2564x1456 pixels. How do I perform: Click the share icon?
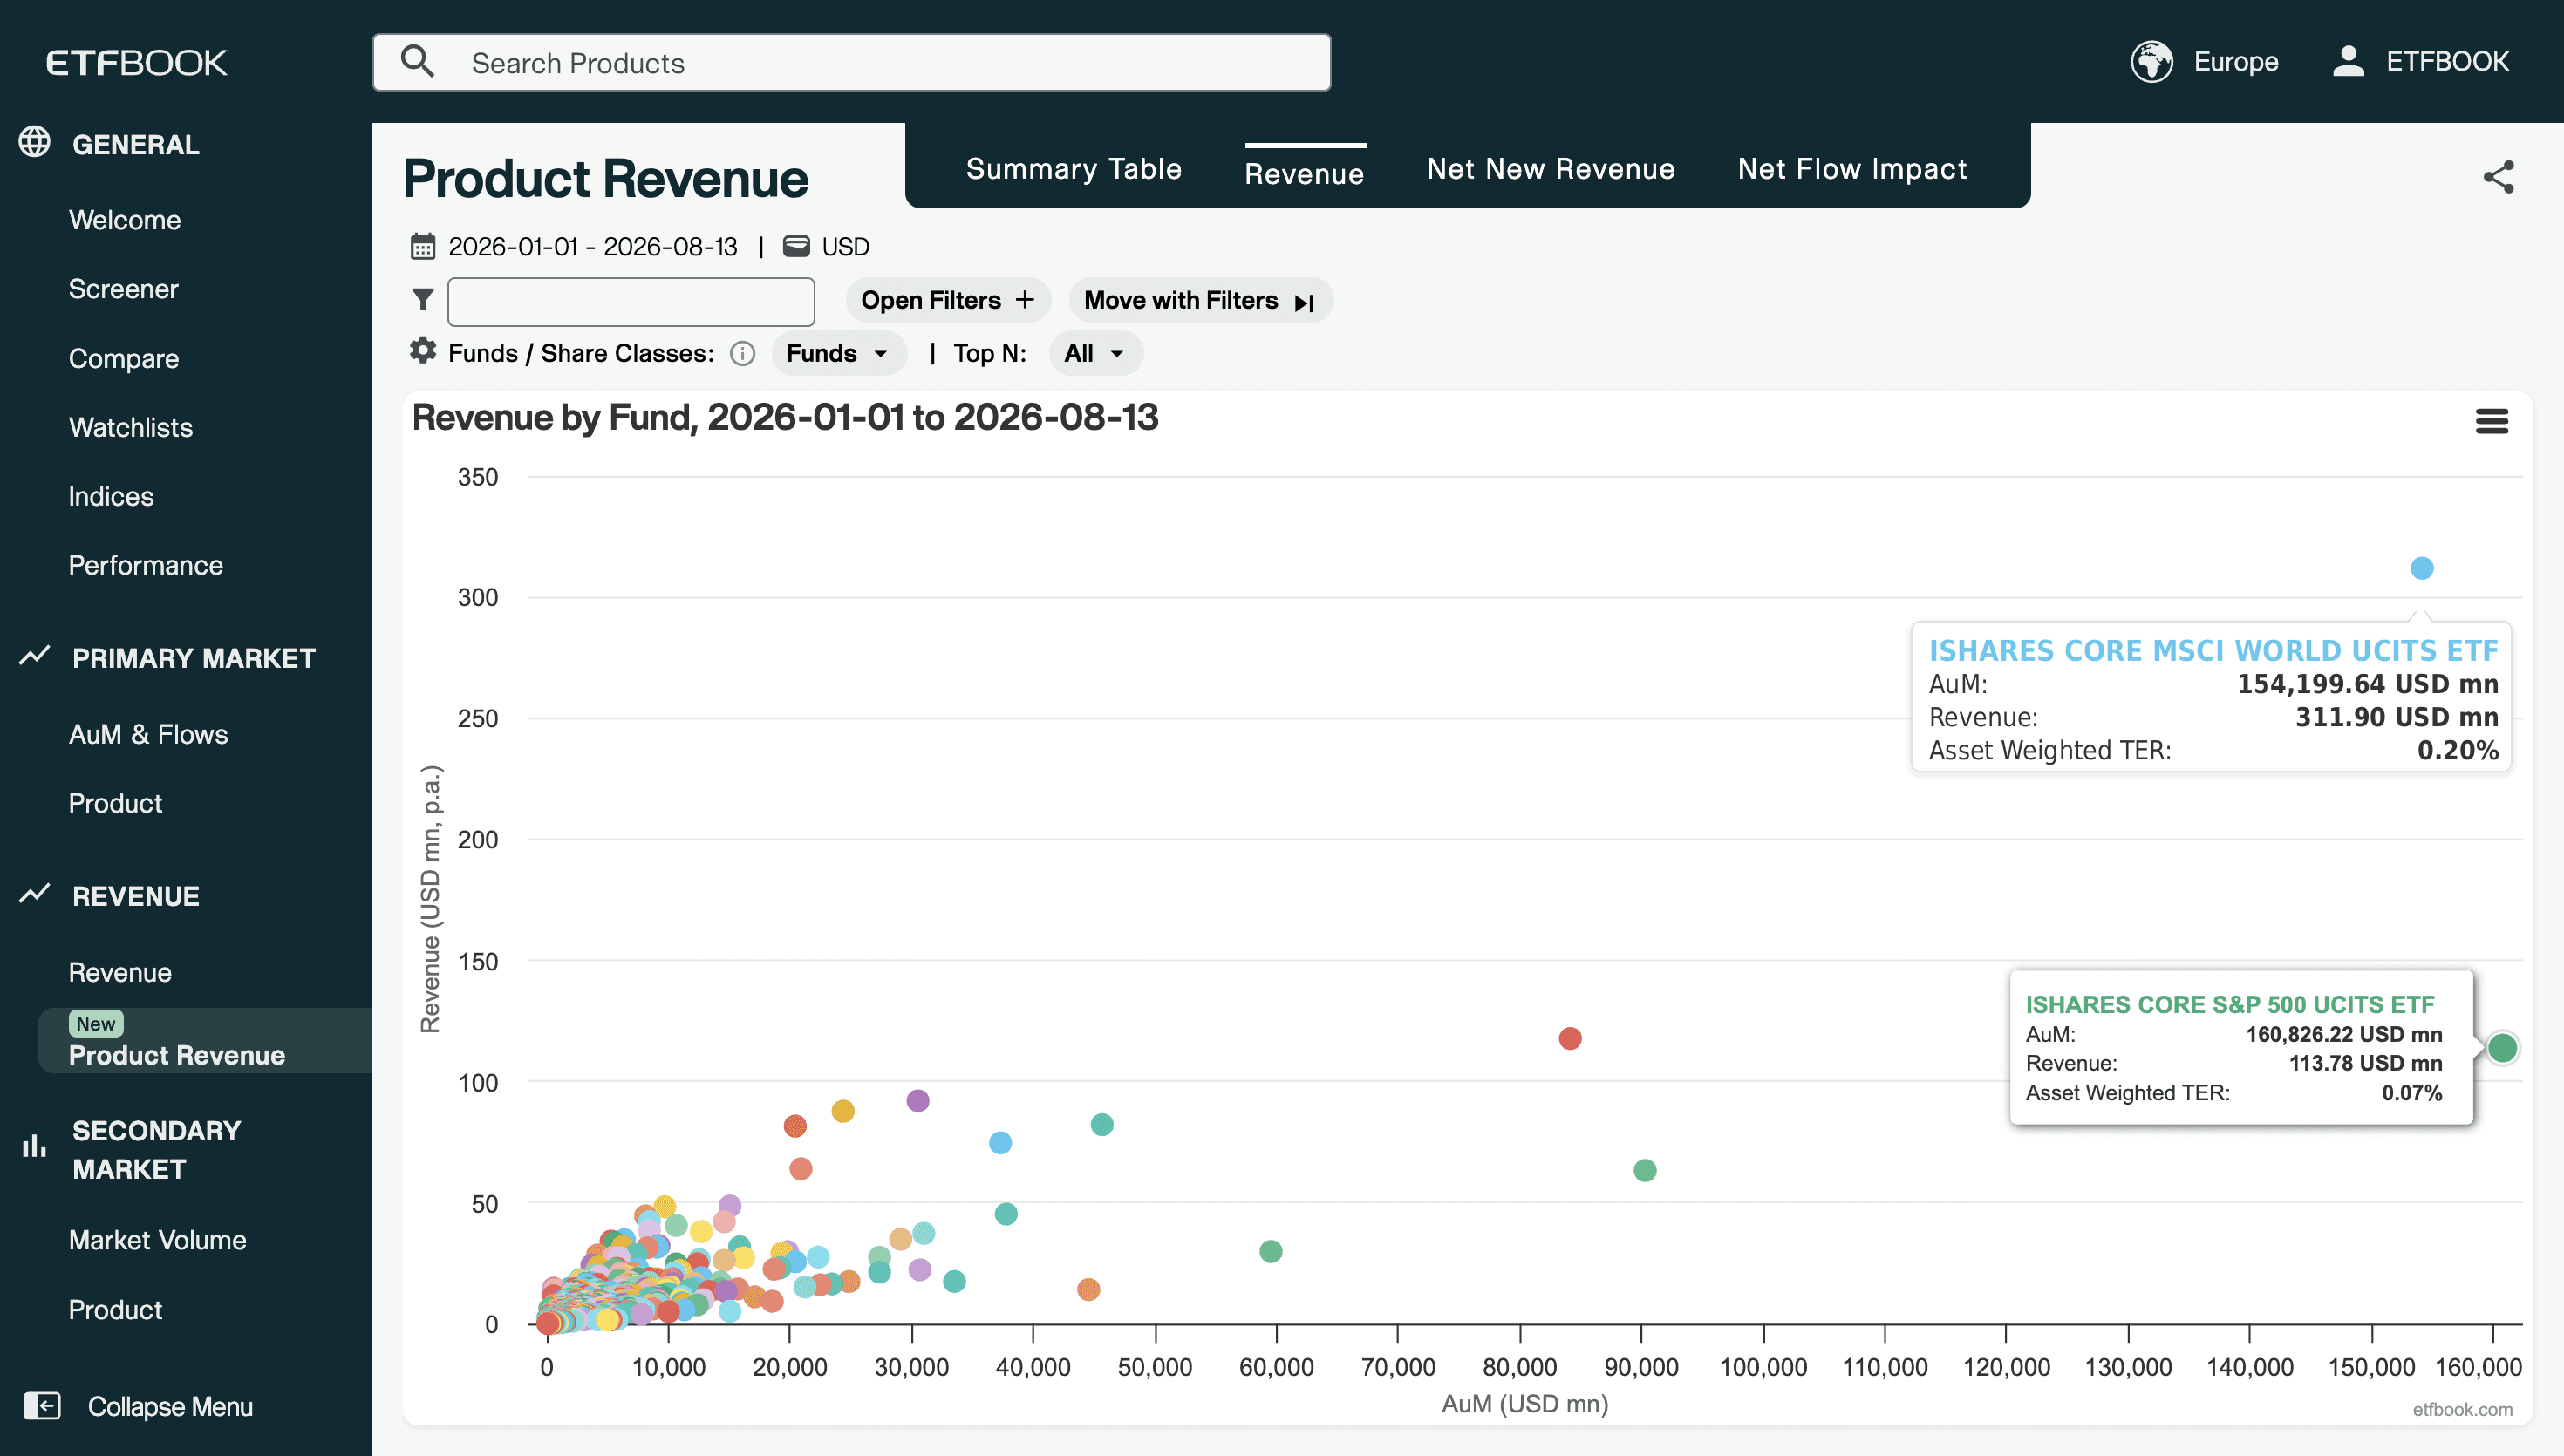pyautogui.click(x=2498, y=177)
